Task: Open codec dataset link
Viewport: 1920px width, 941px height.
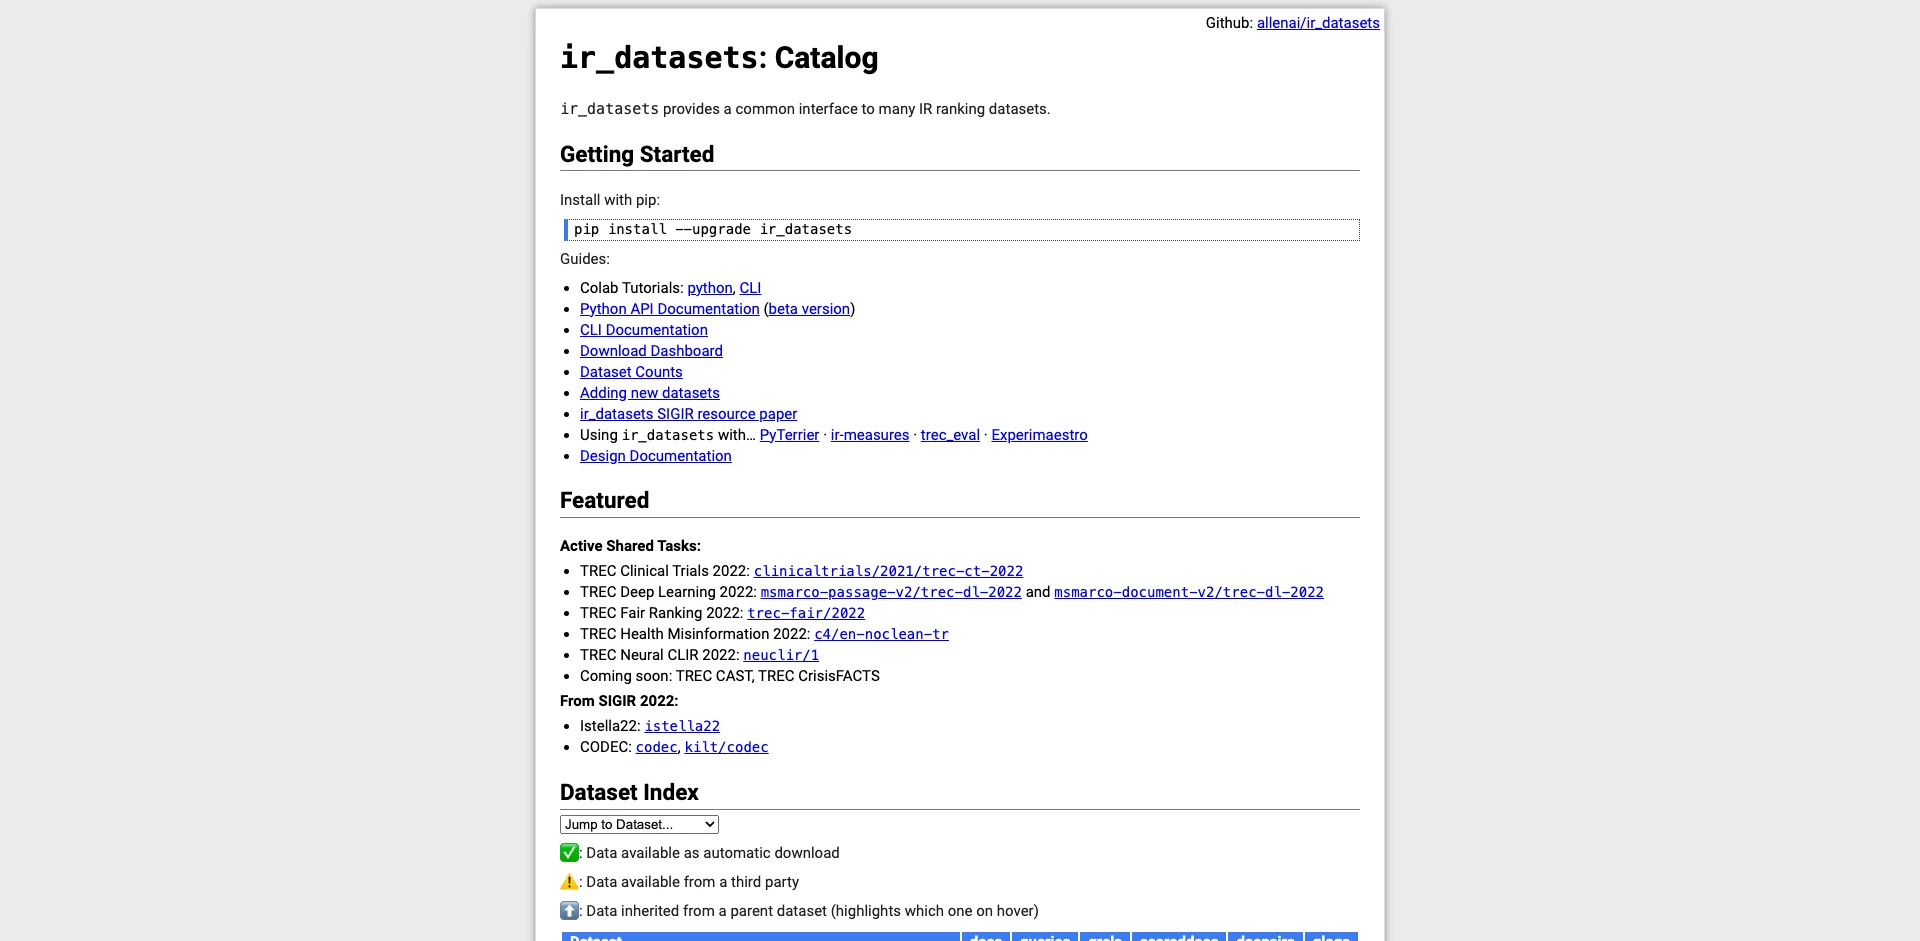Action: [656, 747]
